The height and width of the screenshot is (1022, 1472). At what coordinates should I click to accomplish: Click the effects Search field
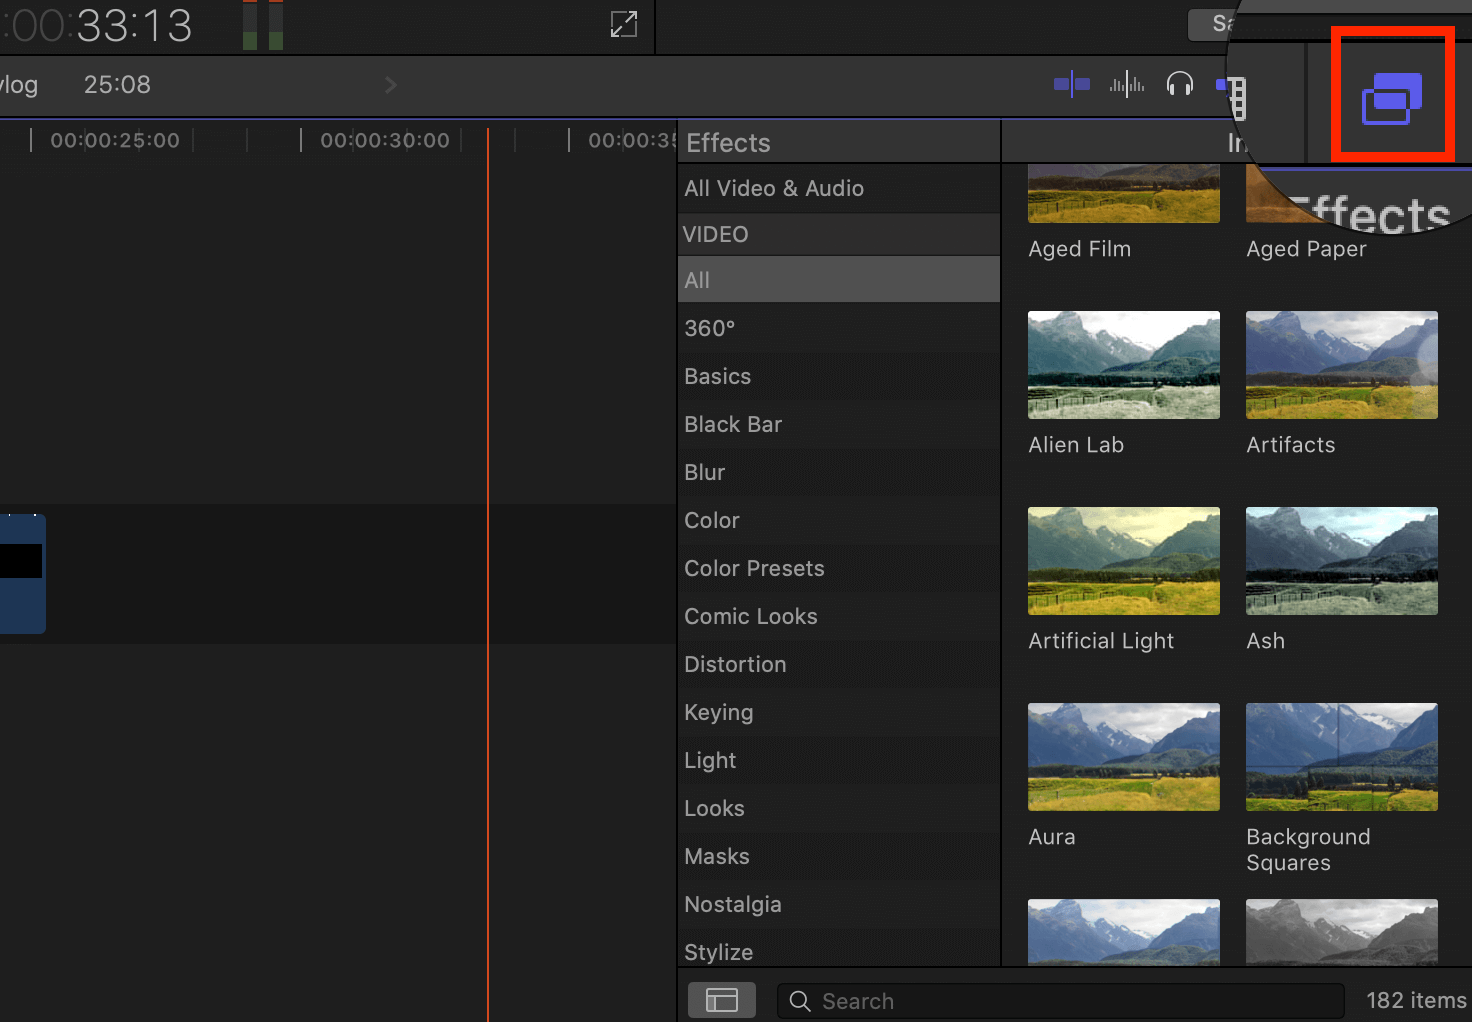(x=1060, y=1001)
